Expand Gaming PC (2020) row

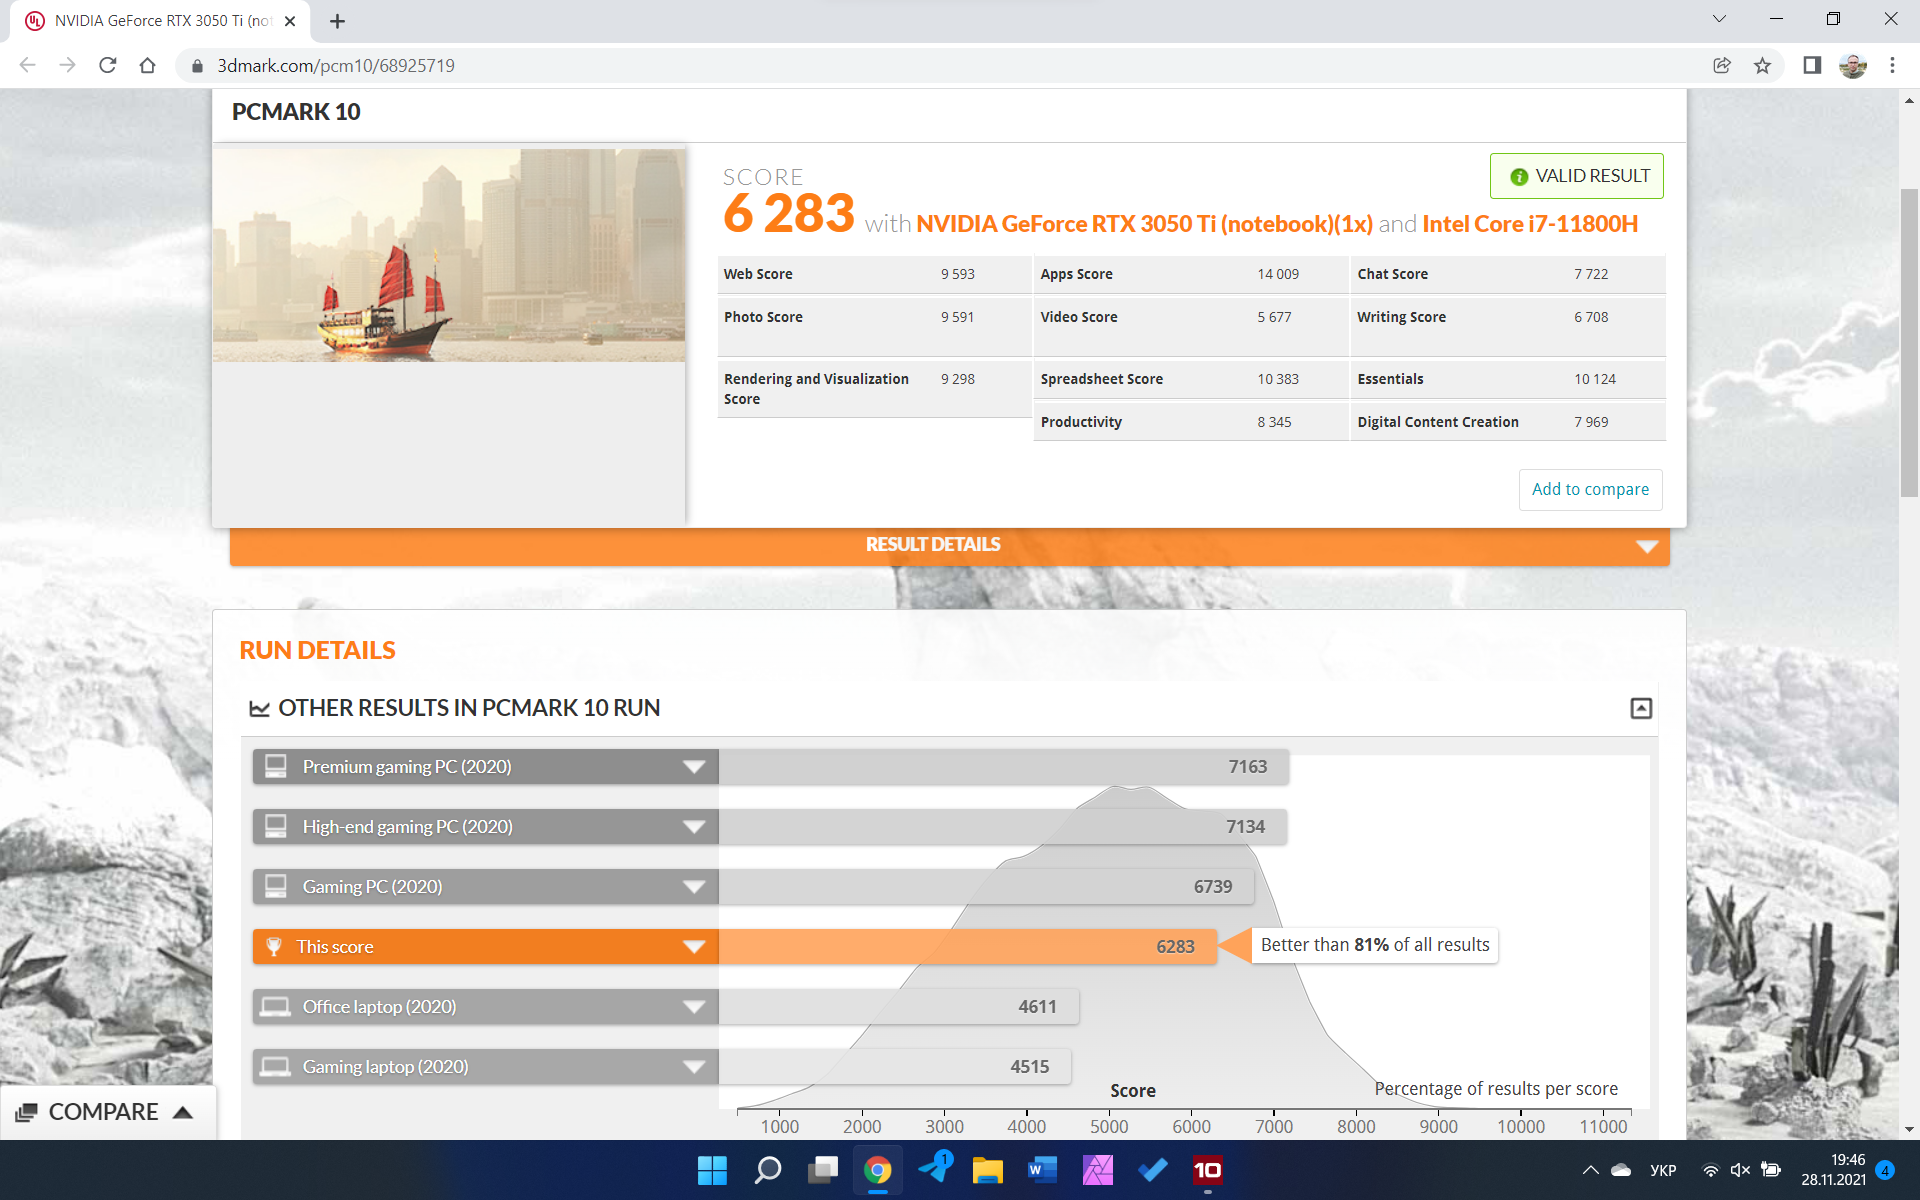[694, 887]
